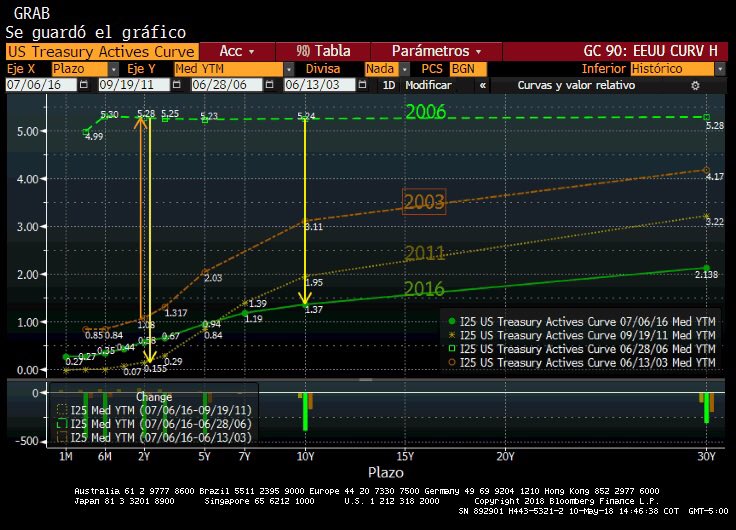
Task: Open the Eje Y Med YTM dropdown arrow
Action: (289, 69)
